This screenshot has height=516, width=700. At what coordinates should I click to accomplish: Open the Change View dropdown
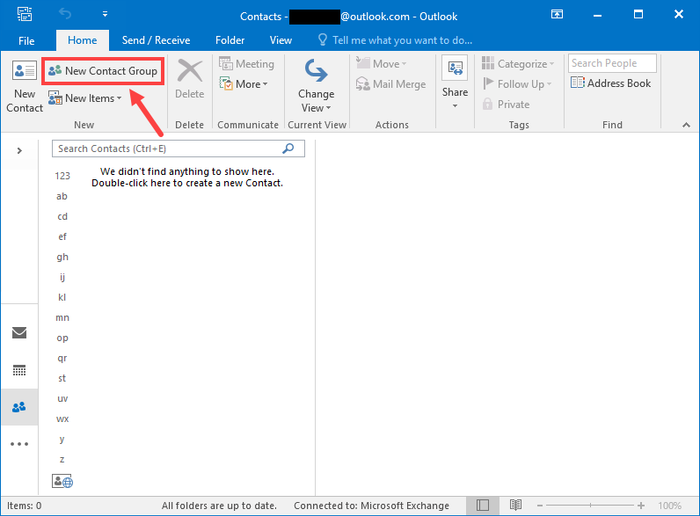[x=316, y=88]
